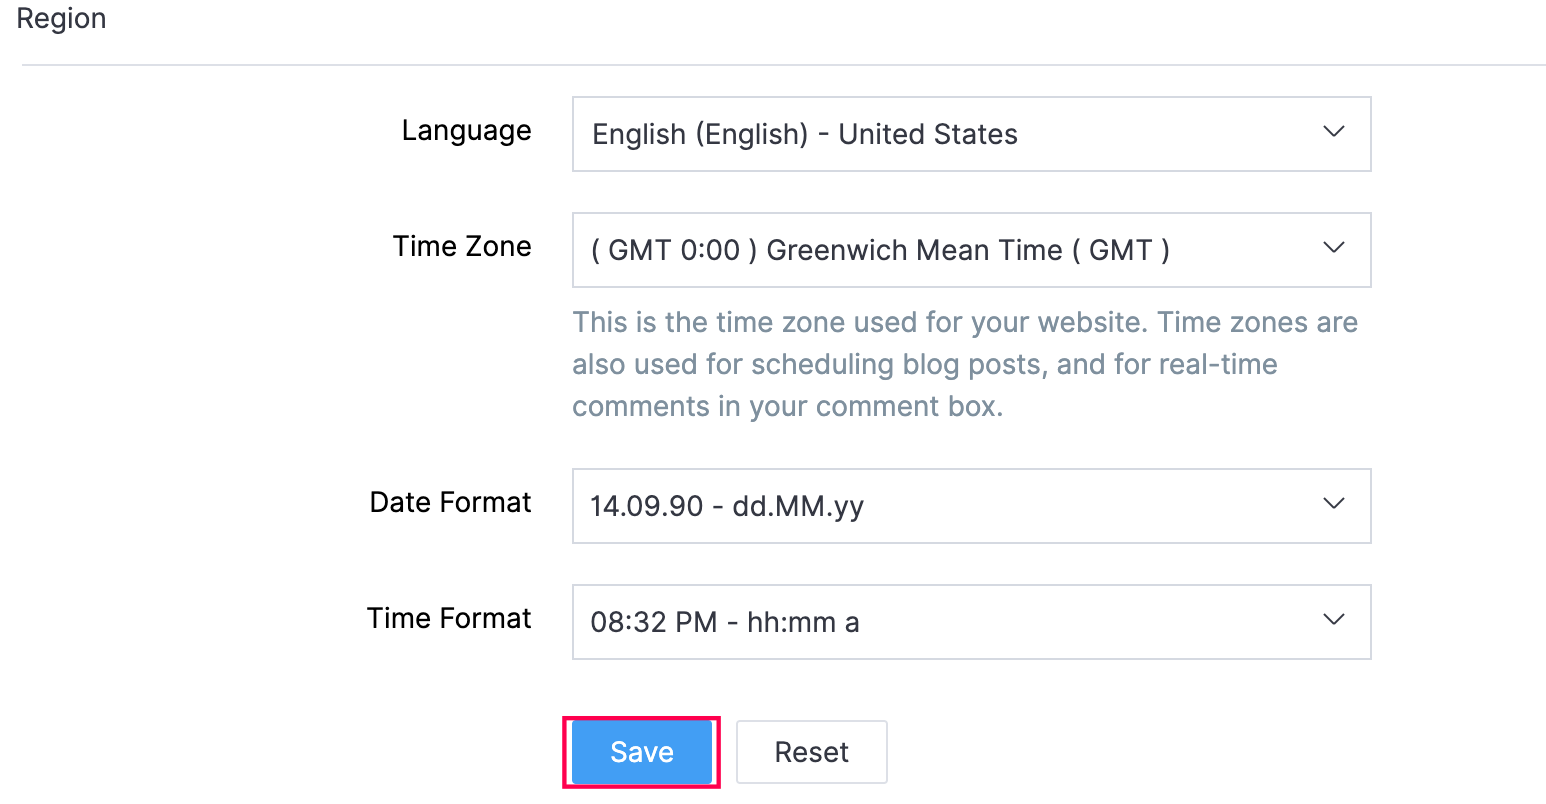
Task: Click the divider line under Region
Action: pos(784,66)
